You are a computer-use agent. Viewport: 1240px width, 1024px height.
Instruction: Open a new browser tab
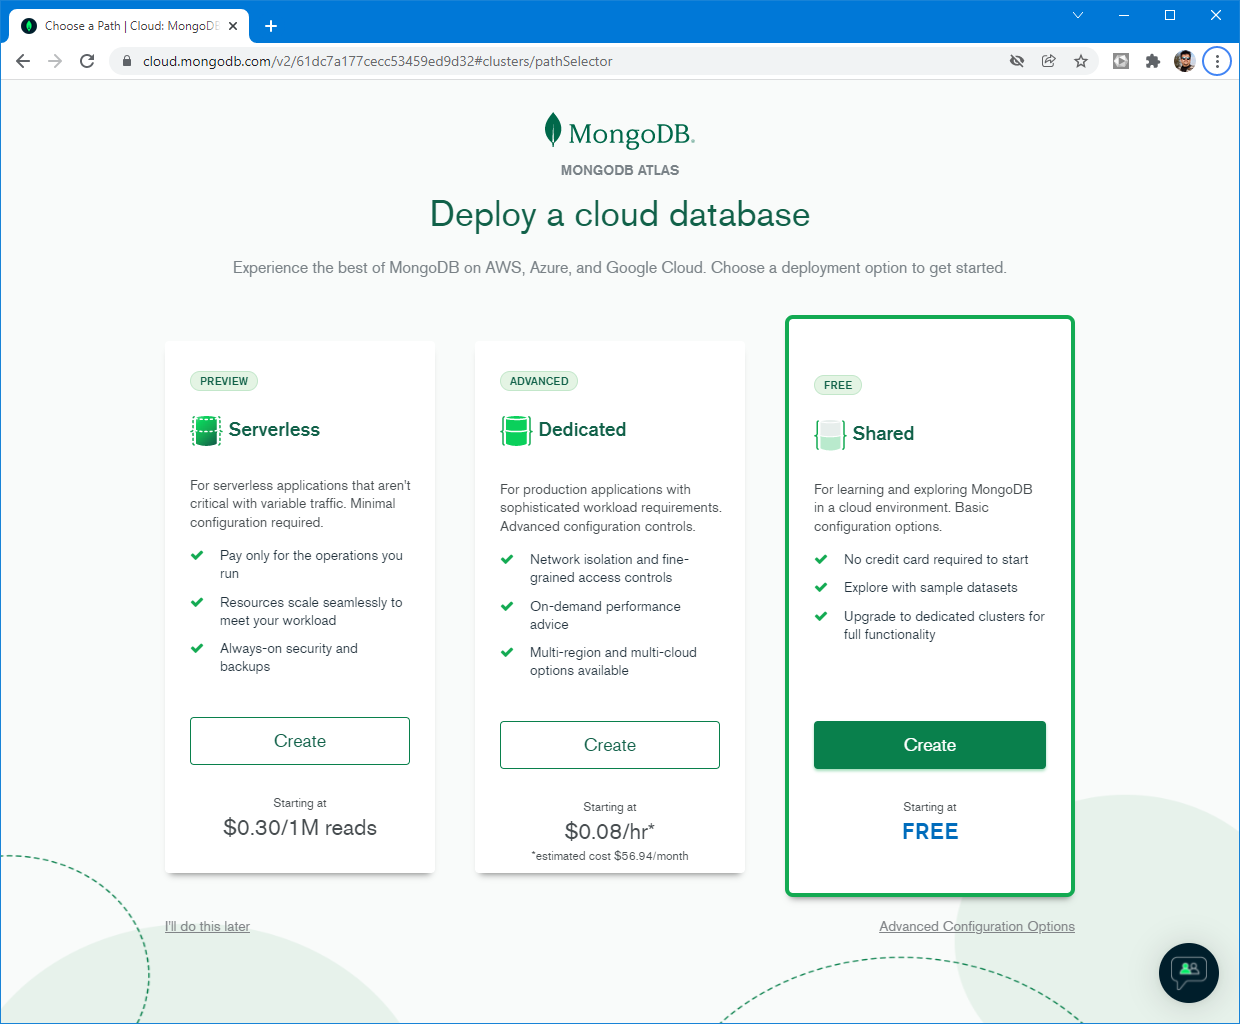click(x=271, y=26)
